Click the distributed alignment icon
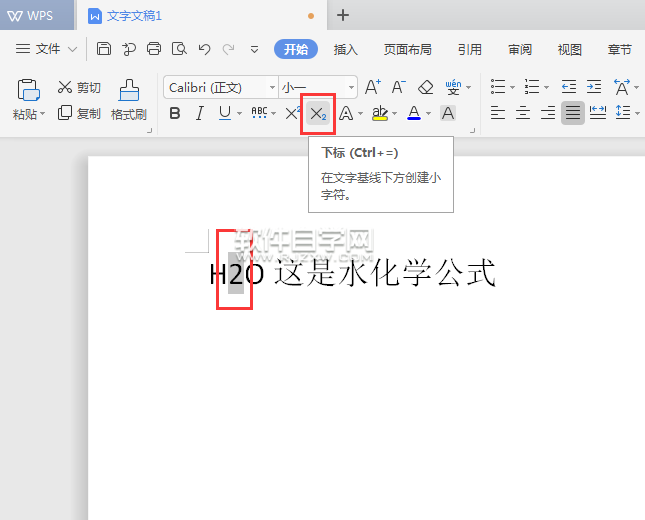The height and width of the screenshot is (520, 645). 598,112
